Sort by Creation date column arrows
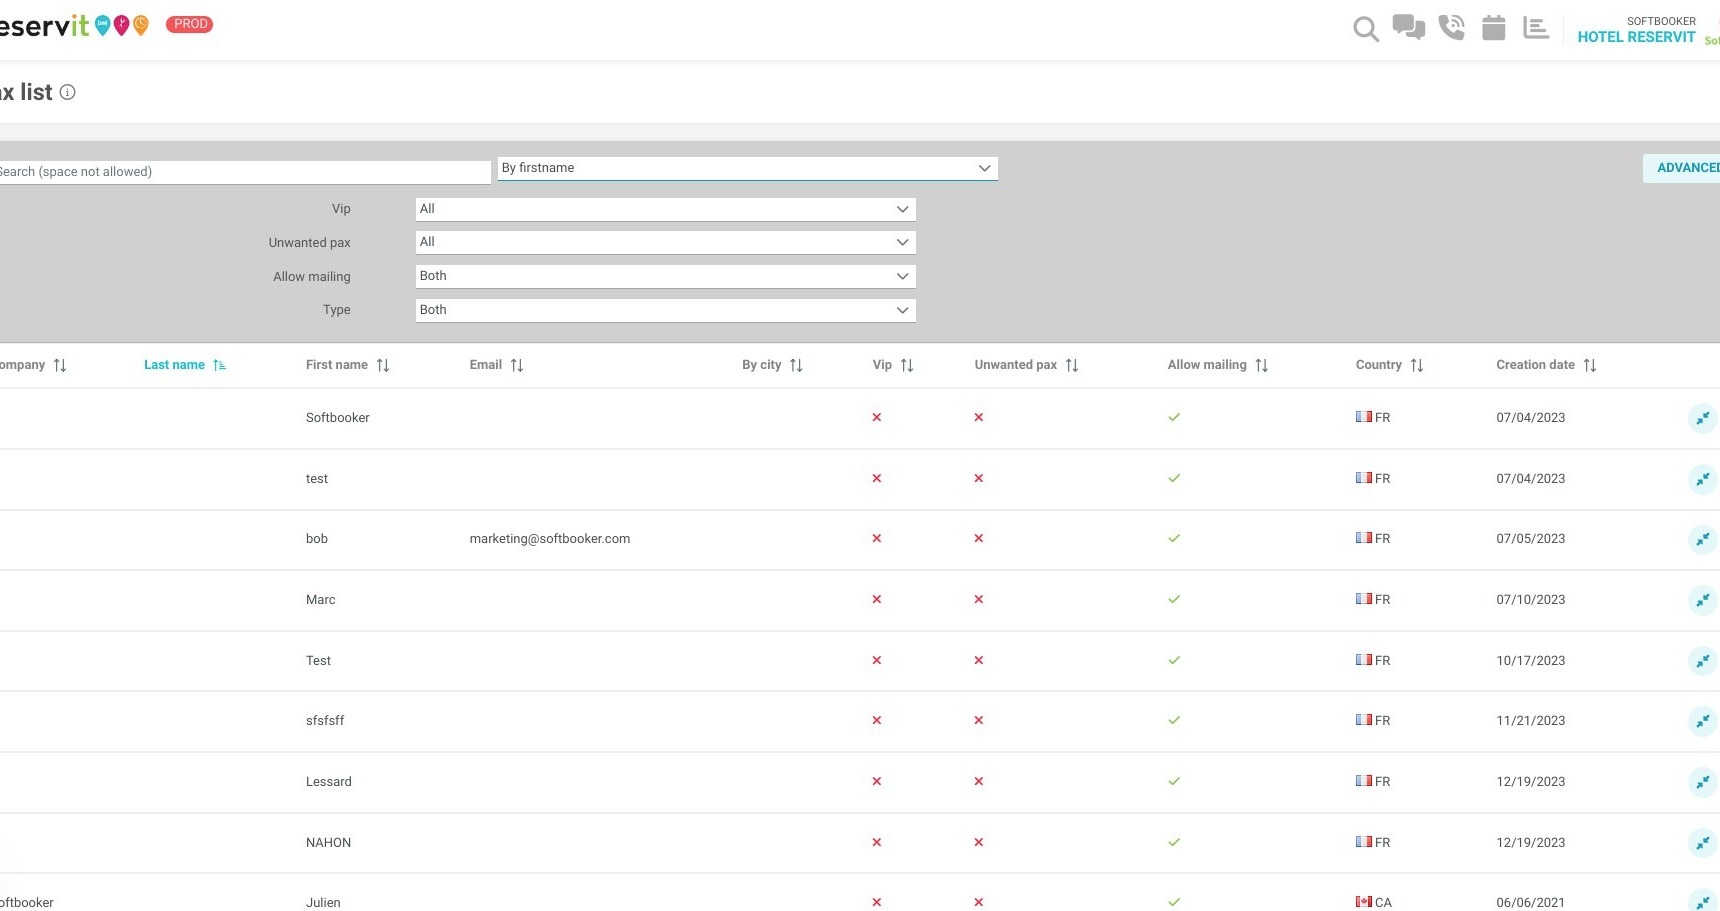 pos(1590,365)
